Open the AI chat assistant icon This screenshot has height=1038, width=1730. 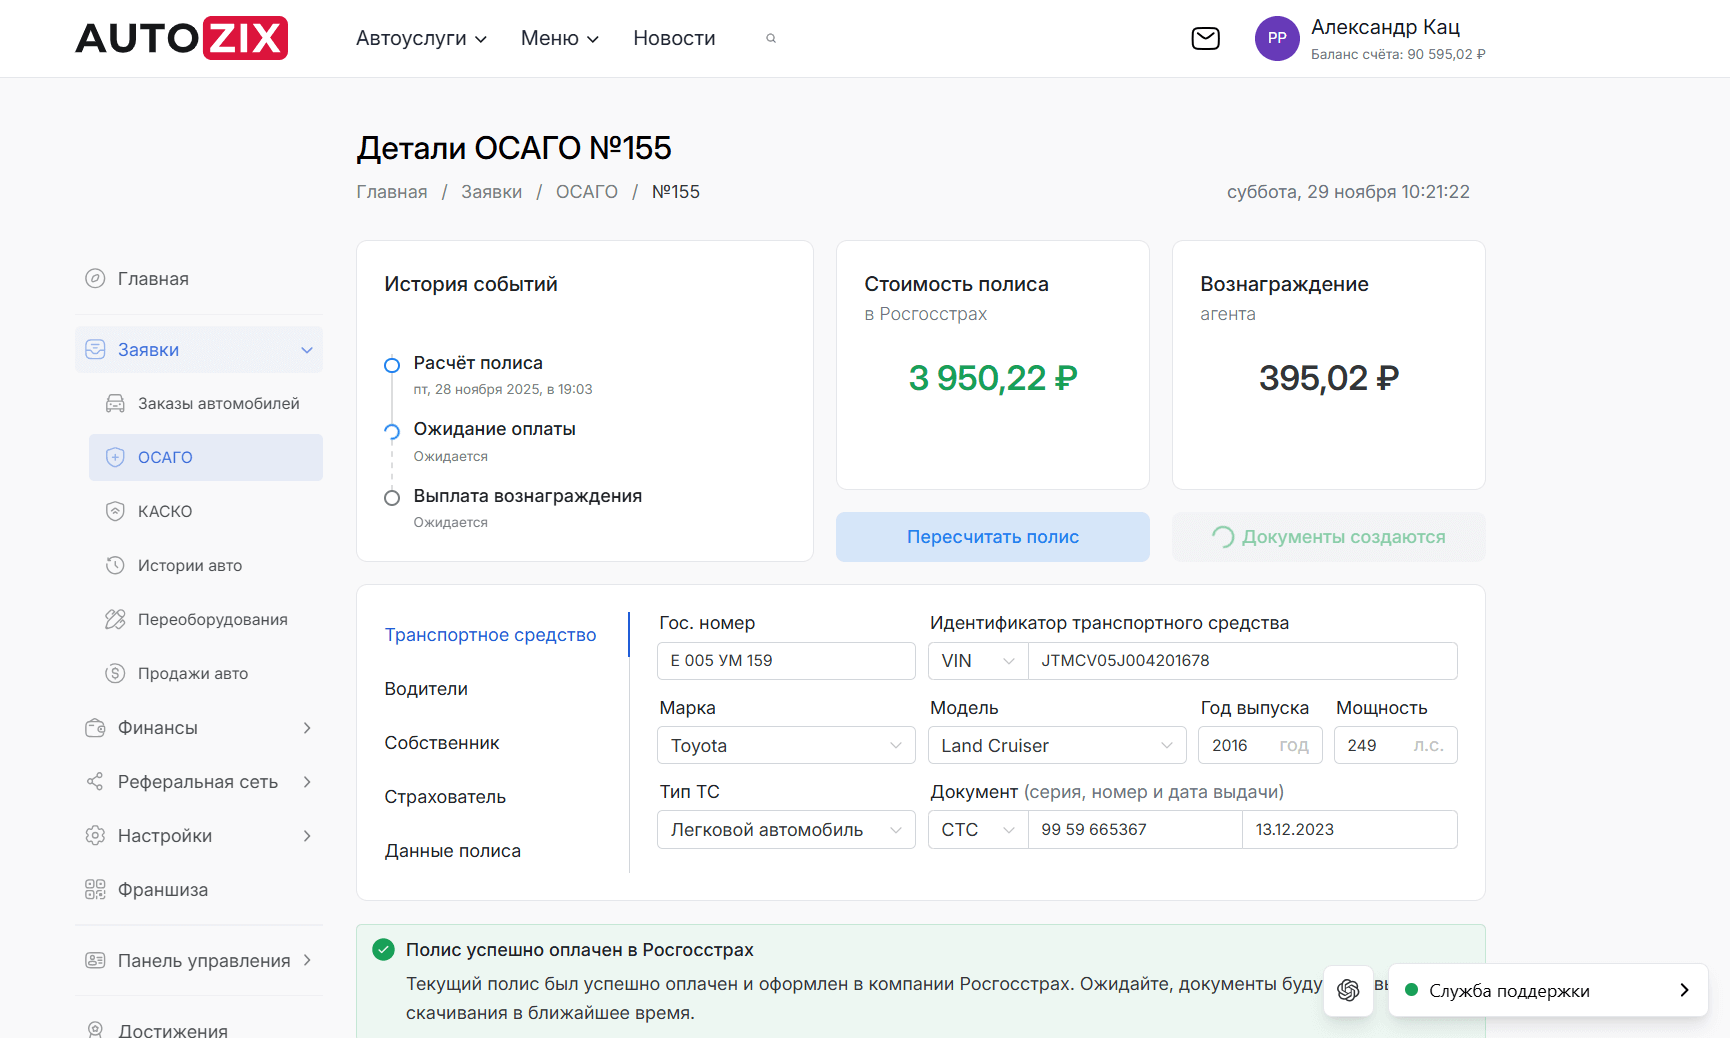1348,990
